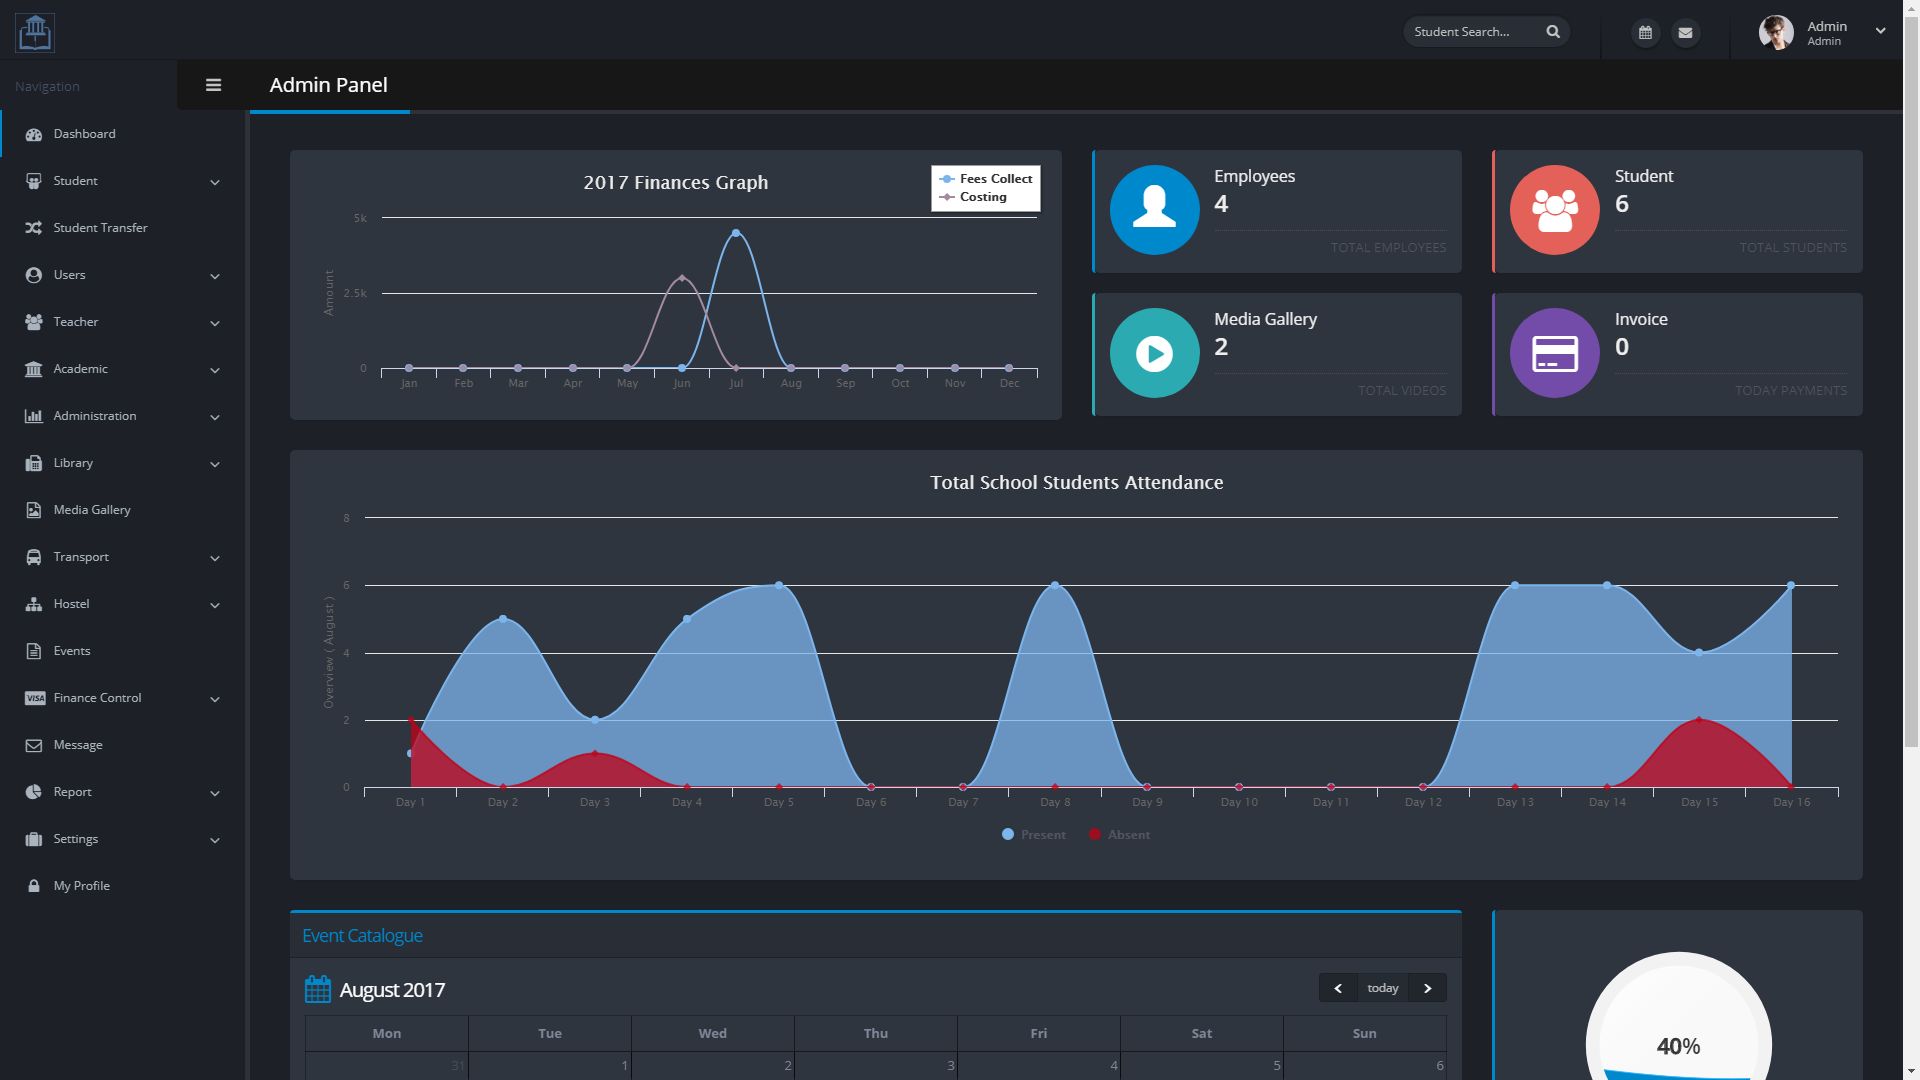The width and height of the screenshot is (1920, 1080).
Task: Toggle Fees Collect series in finance legend
Action: tap(986, 179)
